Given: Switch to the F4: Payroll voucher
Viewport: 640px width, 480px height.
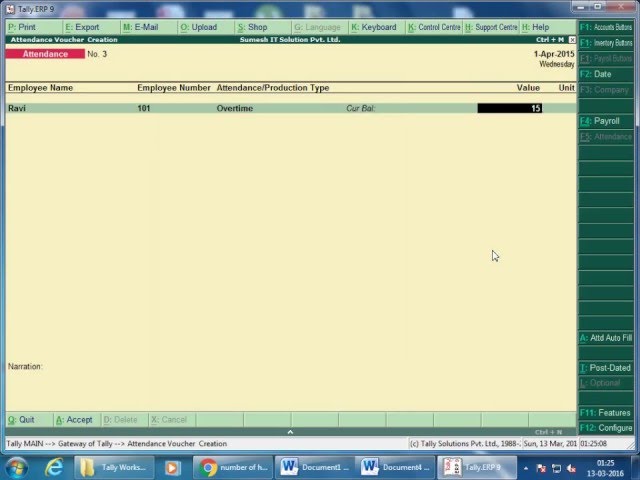Looking at the screenshot, I should tap(606, 121).
